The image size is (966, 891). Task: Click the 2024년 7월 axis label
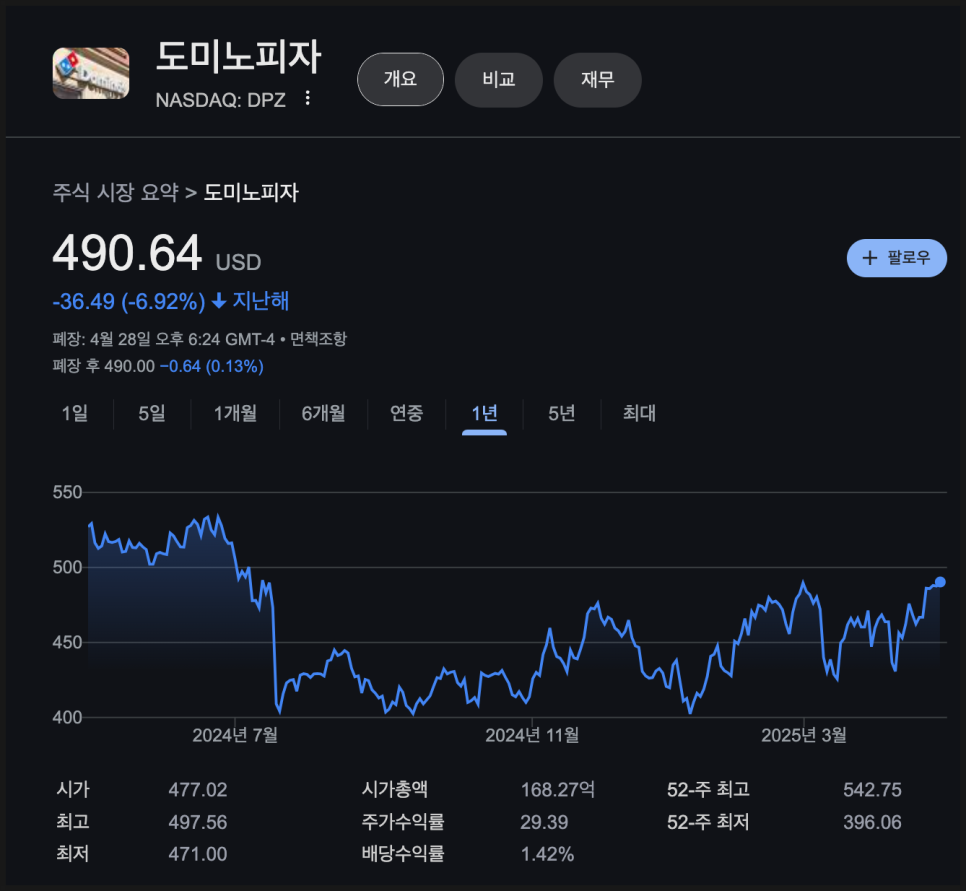pyautogui.click(x=235, y=735)
